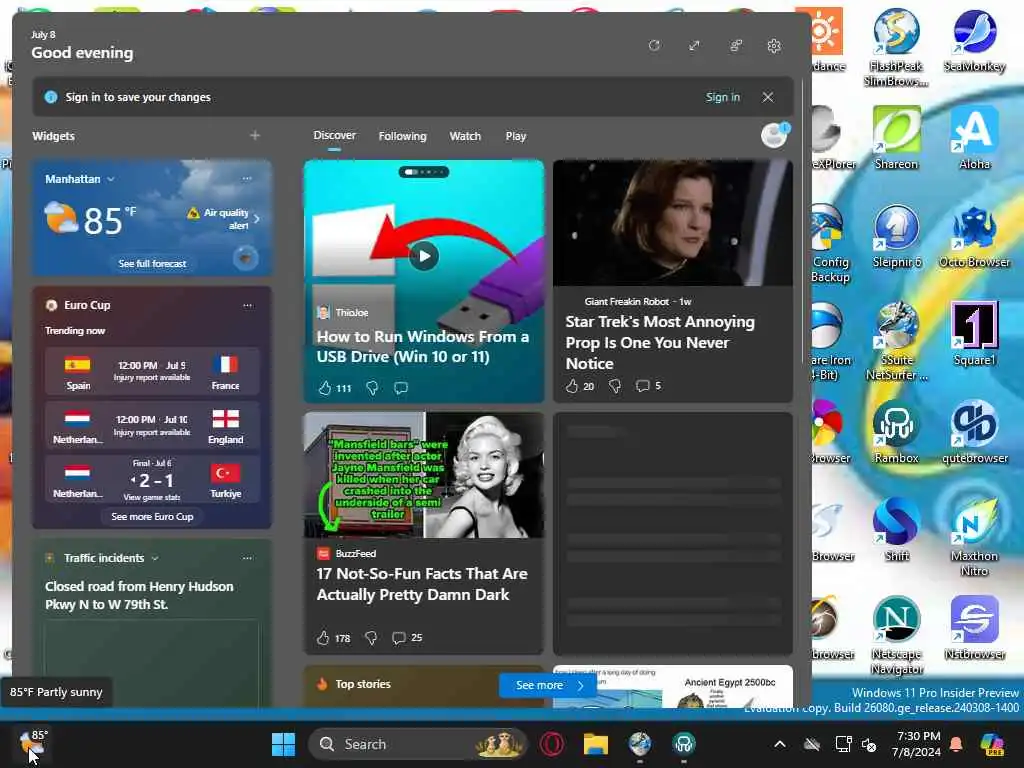Switch to the Following tab
Screen dimensions: 1024x768
click(x=402, y=136)
